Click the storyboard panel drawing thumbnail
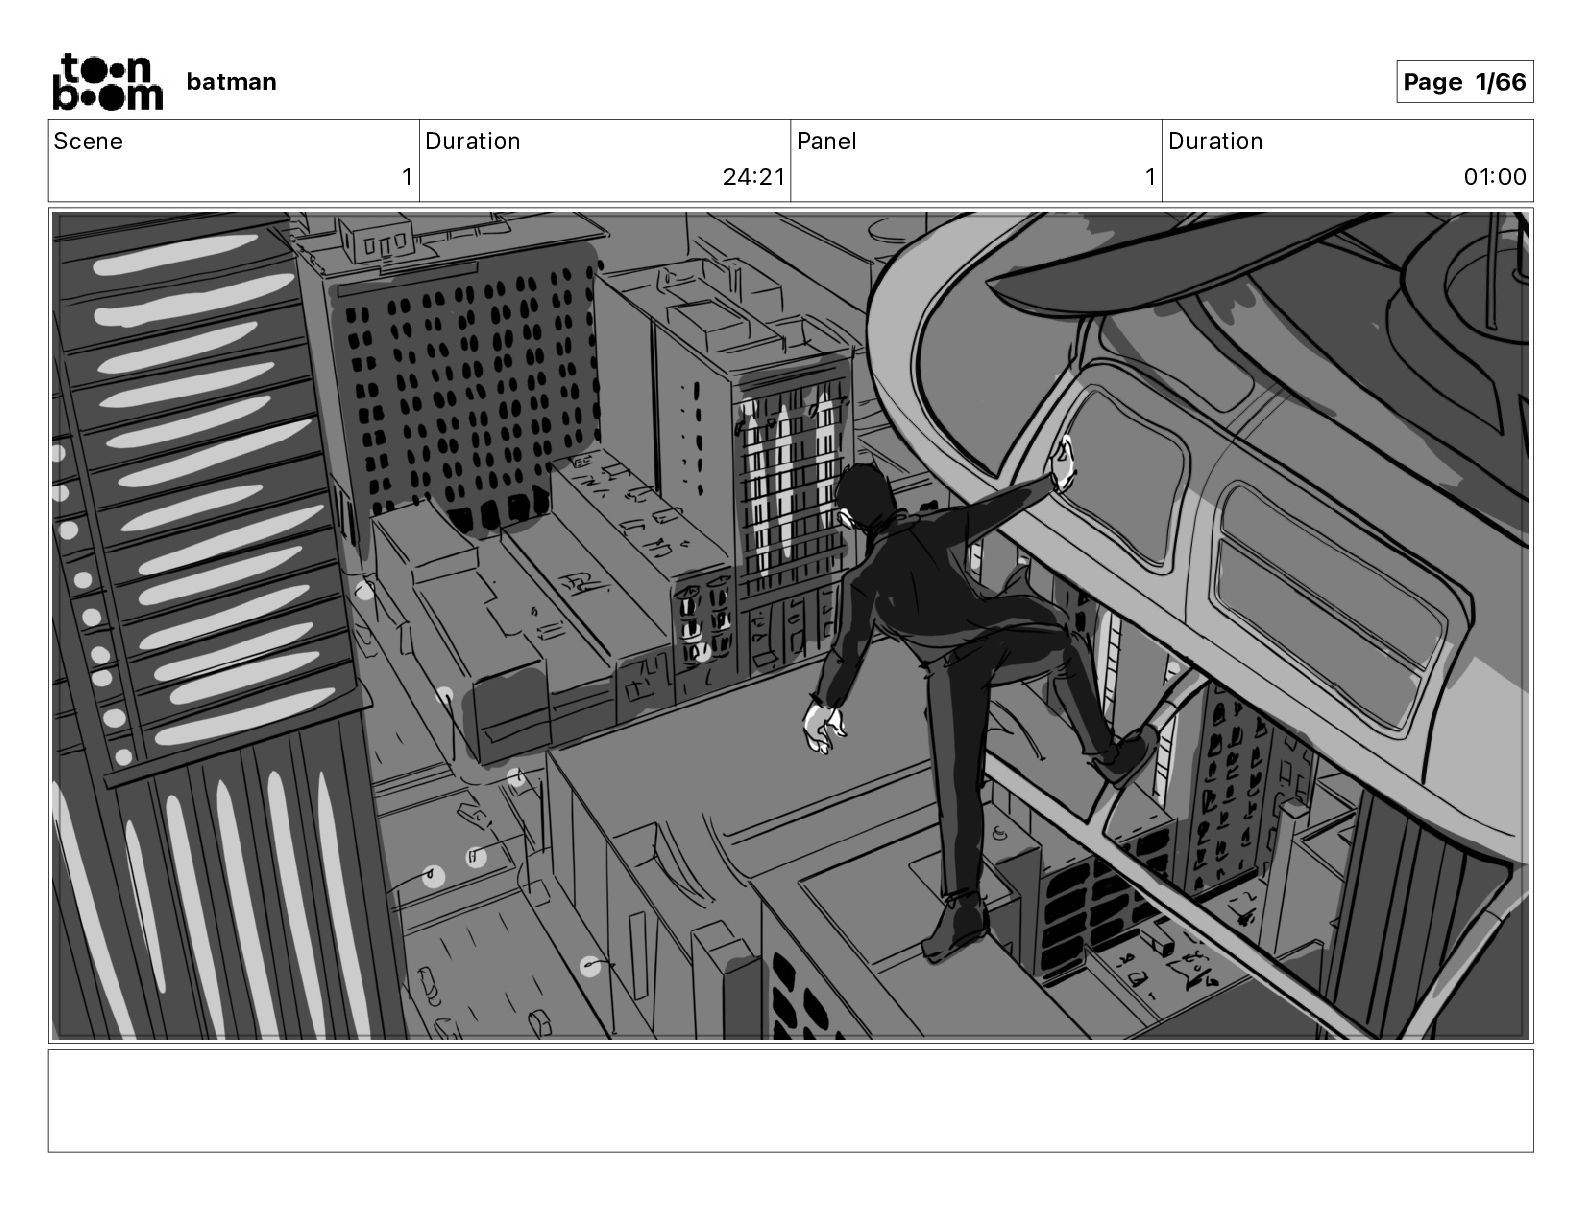 point(790,626)
